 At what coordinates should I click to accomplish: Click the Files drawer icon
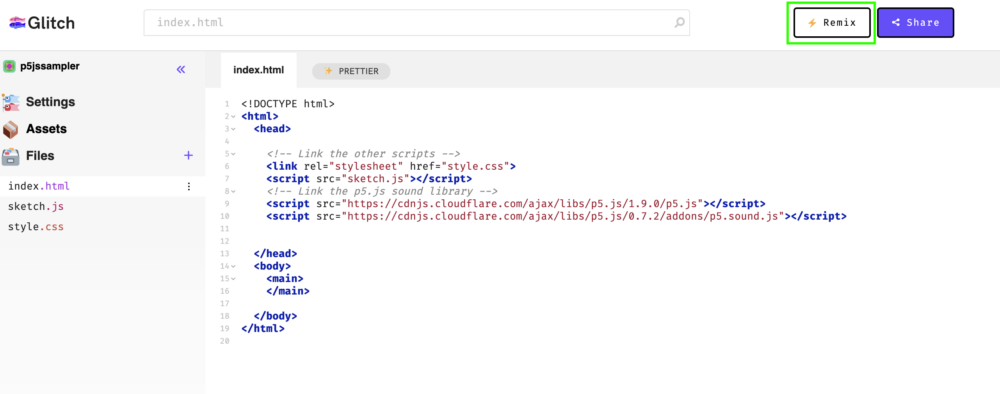coord(11,156)
